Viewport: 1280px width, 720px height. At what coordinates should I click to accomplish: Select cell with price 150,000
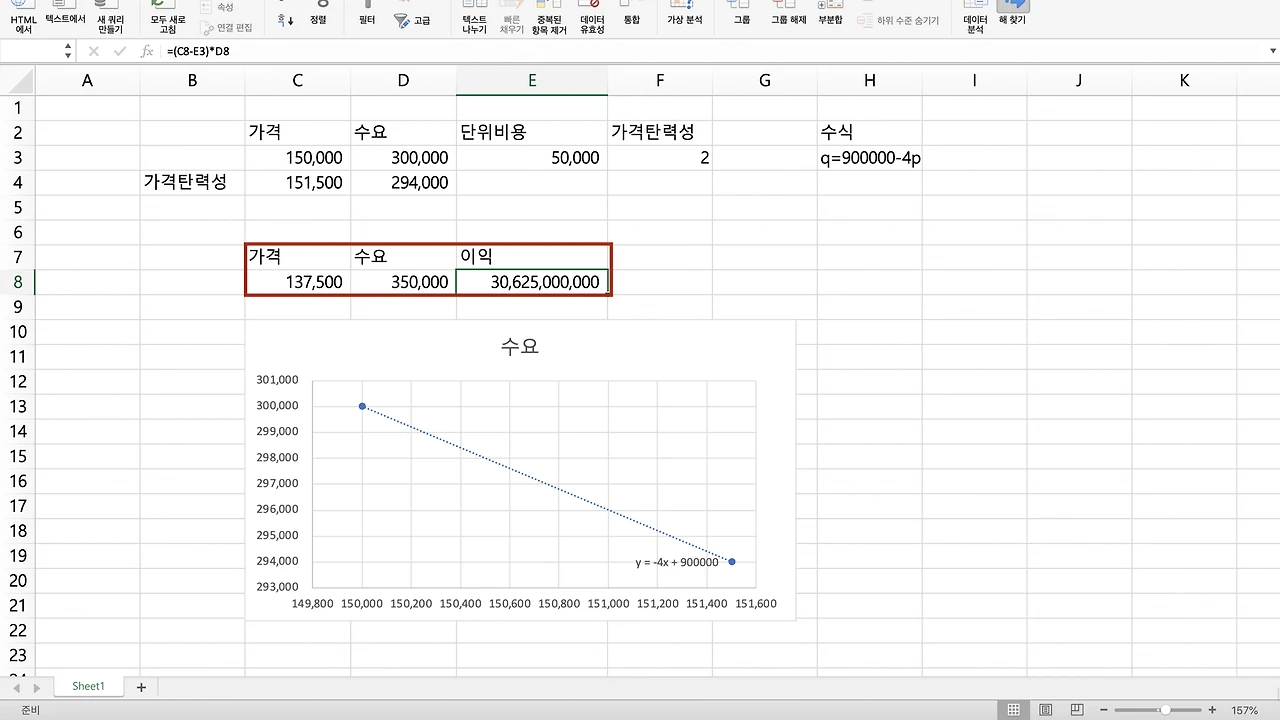click(298, 158)
